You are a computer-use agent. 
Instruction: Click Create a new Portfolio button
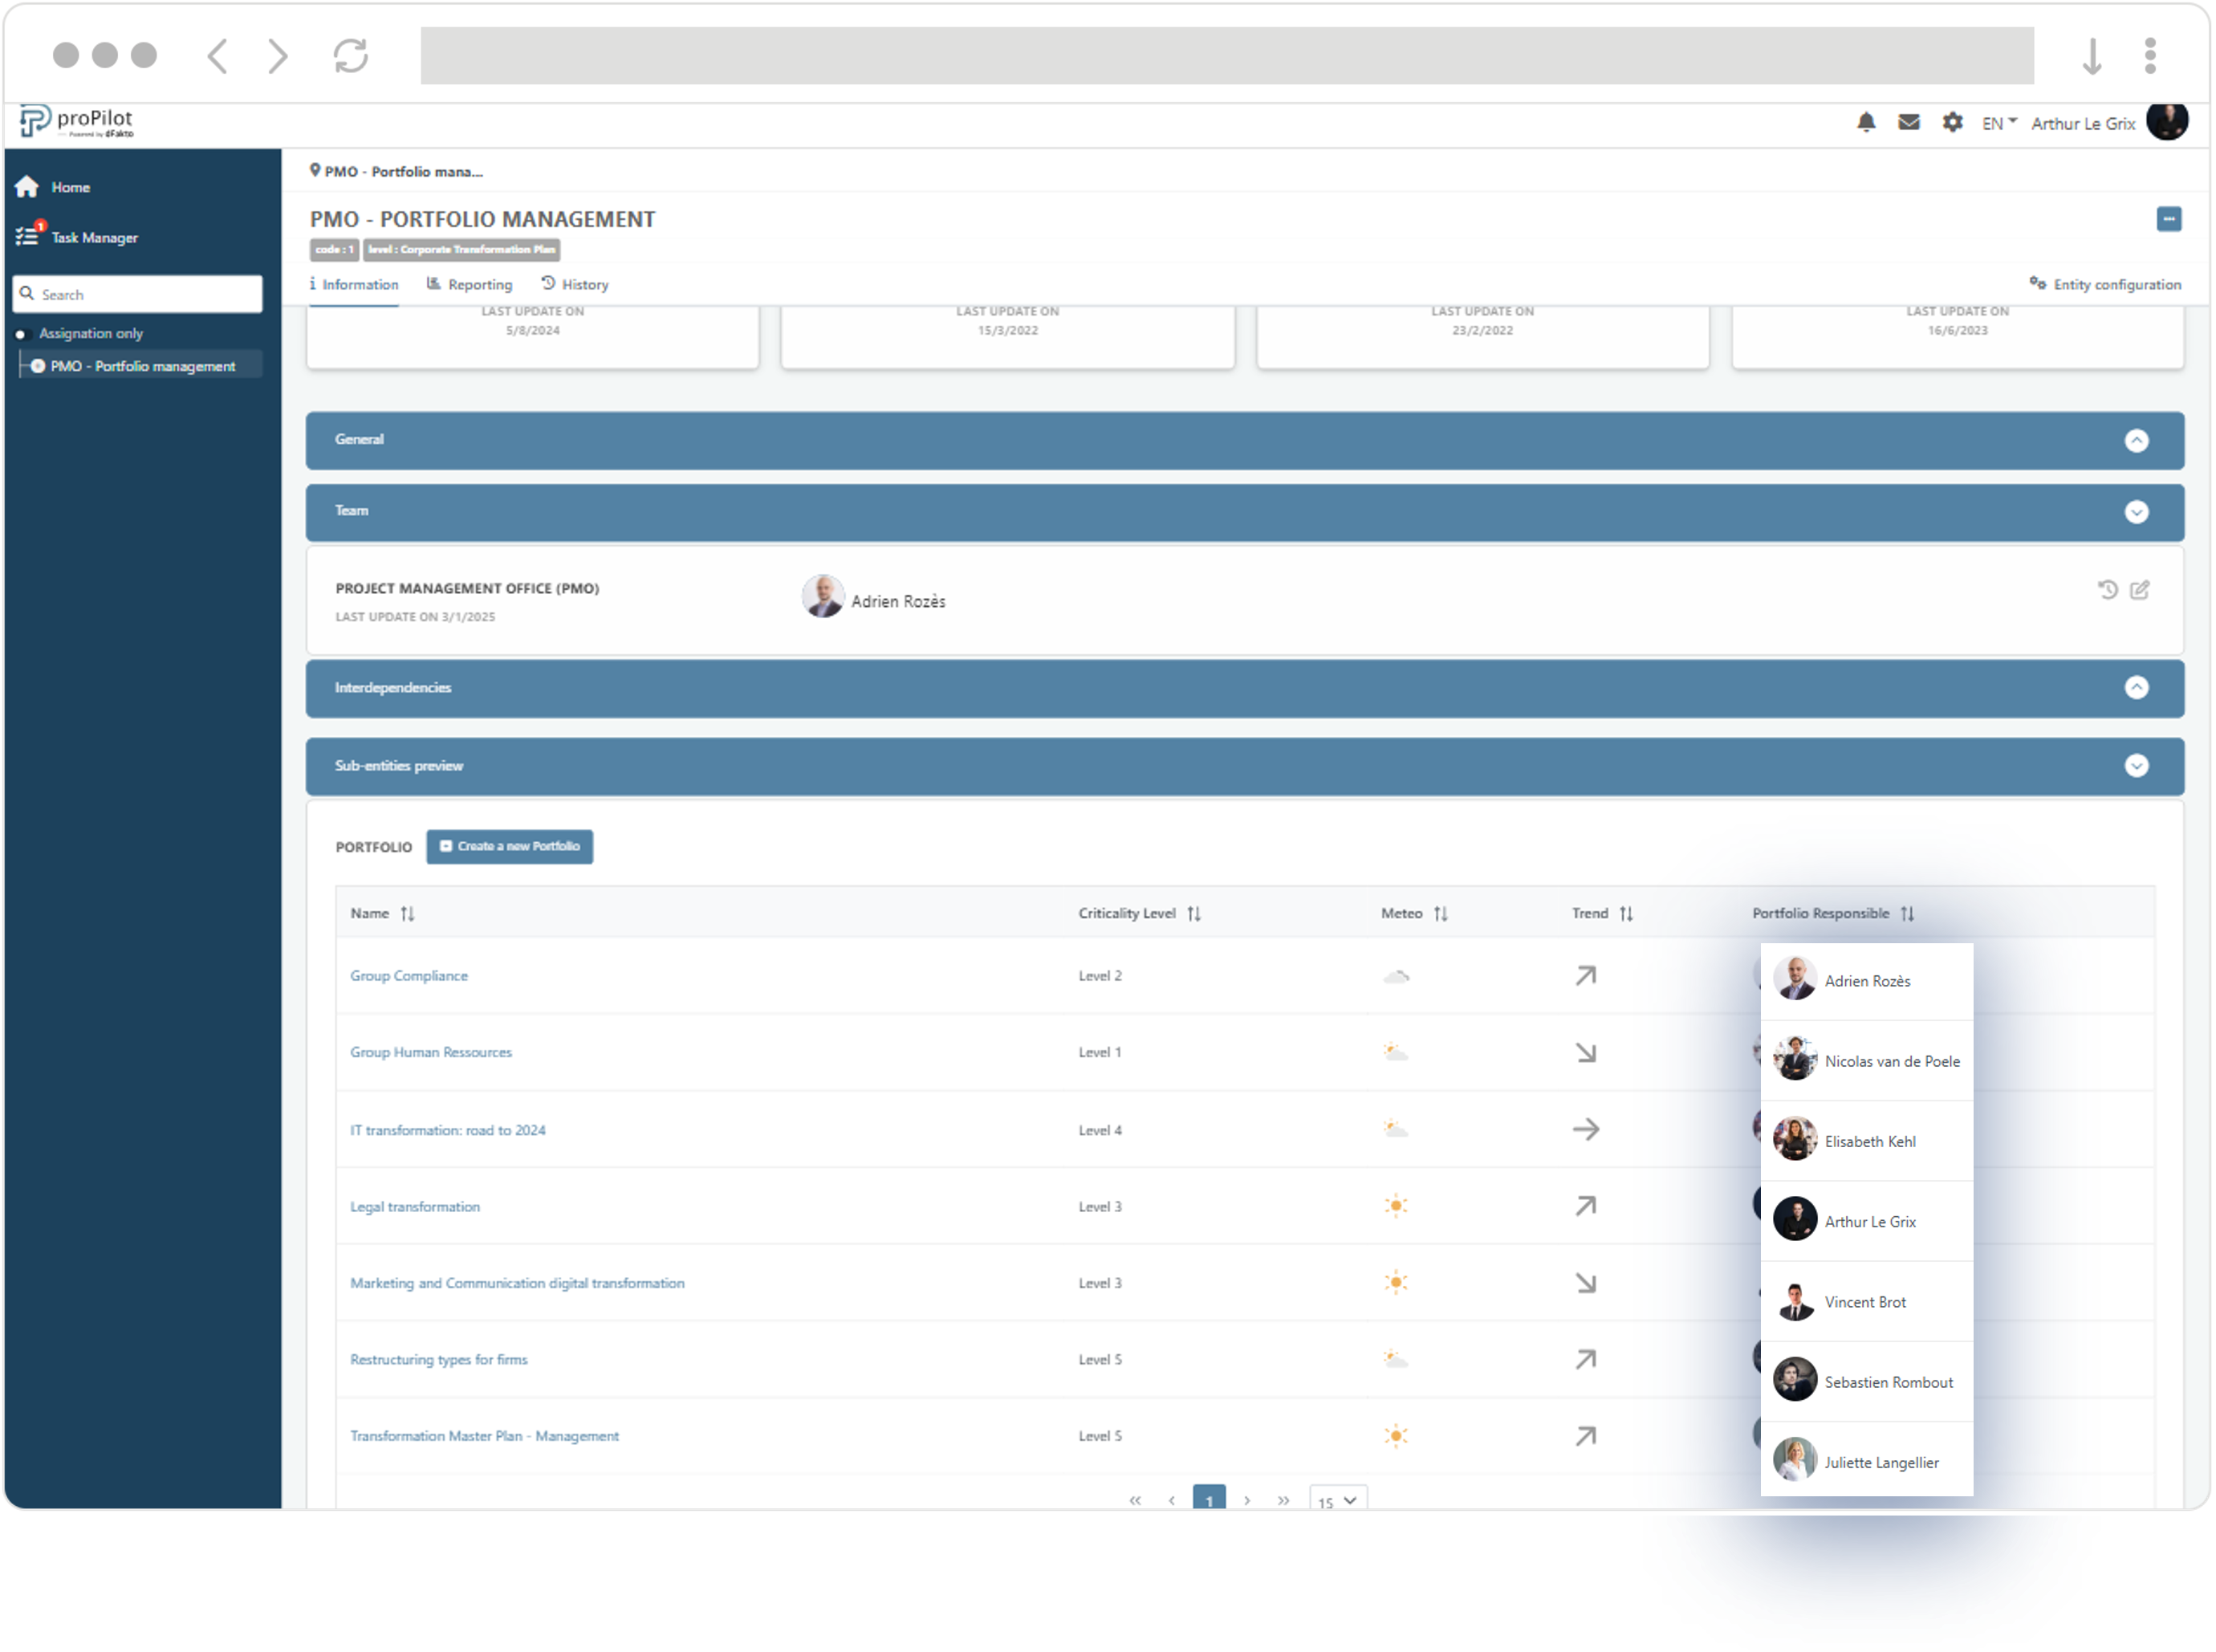pos(509,847)
